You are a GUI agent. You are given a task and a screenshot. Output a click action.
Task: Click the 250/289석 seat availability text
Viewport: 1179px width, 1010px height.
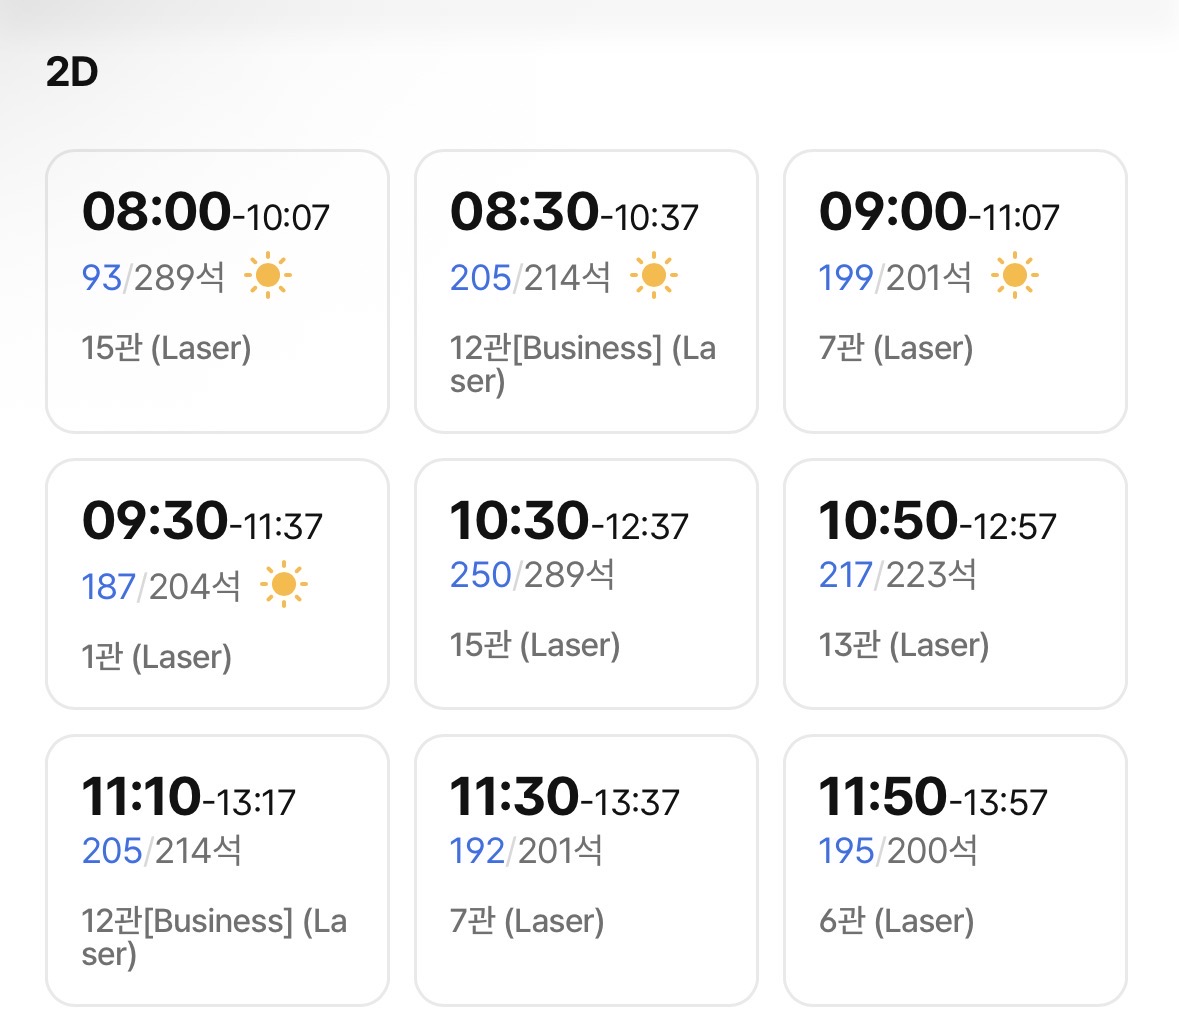(532, 575)
